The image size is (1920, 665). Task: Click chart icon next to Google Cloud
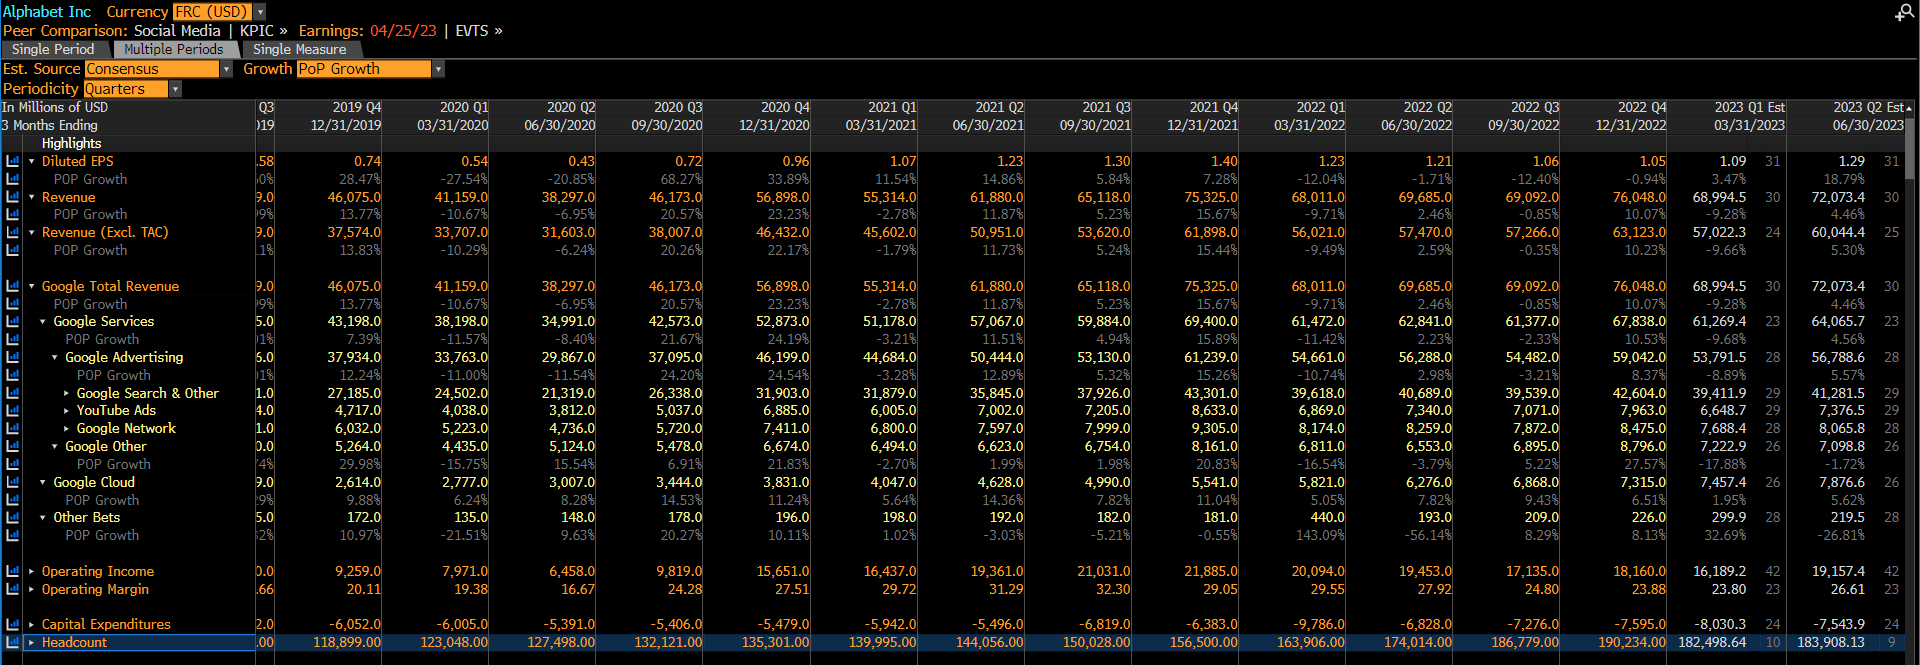tap(13, 482)
